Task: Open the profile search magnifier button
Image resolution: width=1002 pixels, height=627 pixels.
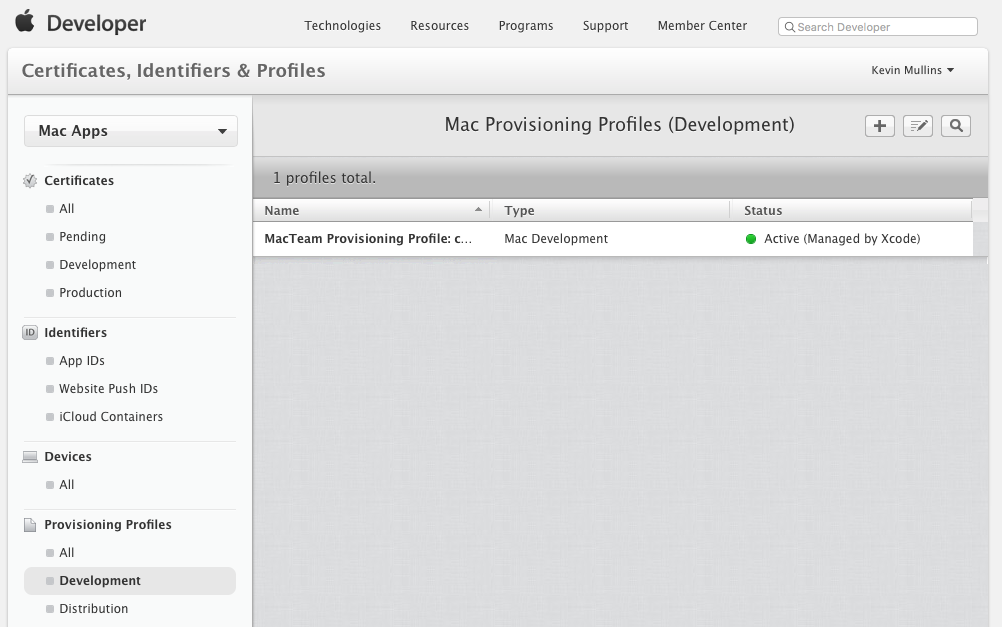Action: 956,126
